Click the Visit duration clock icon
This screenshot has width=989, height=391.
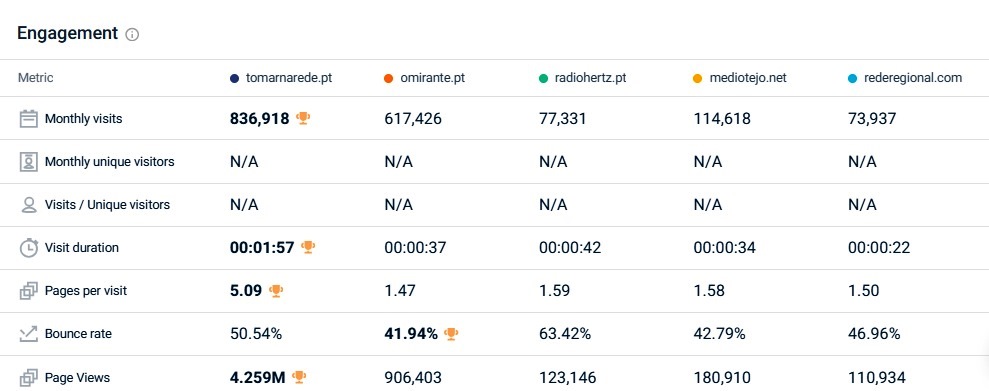point(29,248)
